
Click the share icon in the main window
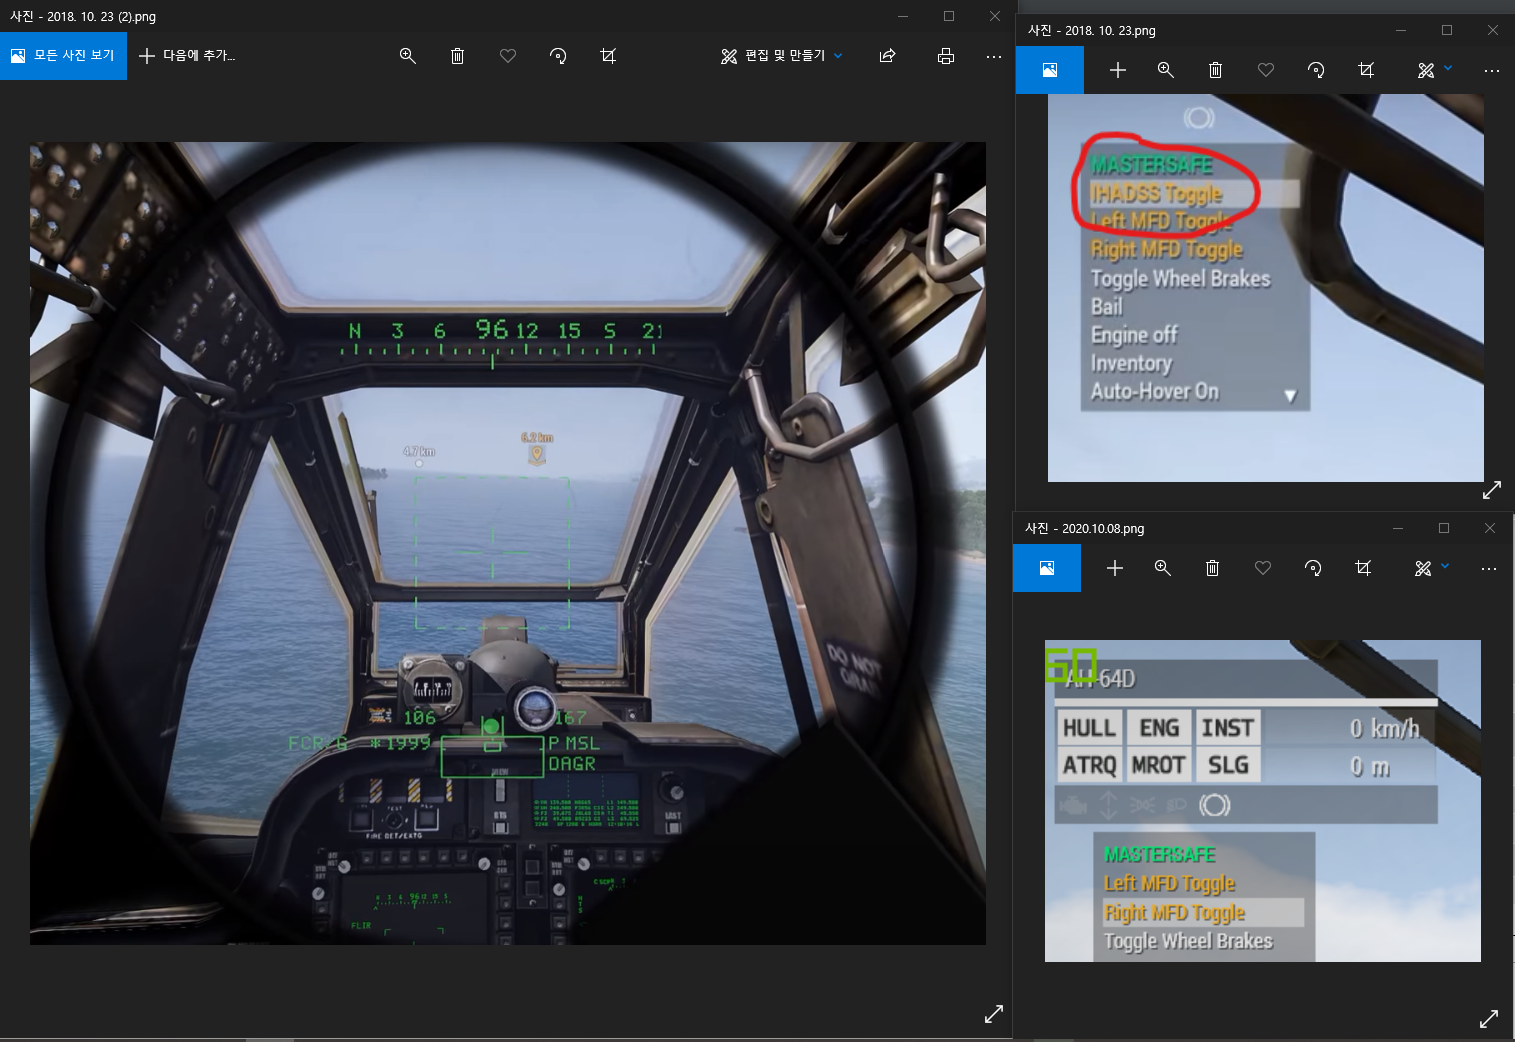887,56
